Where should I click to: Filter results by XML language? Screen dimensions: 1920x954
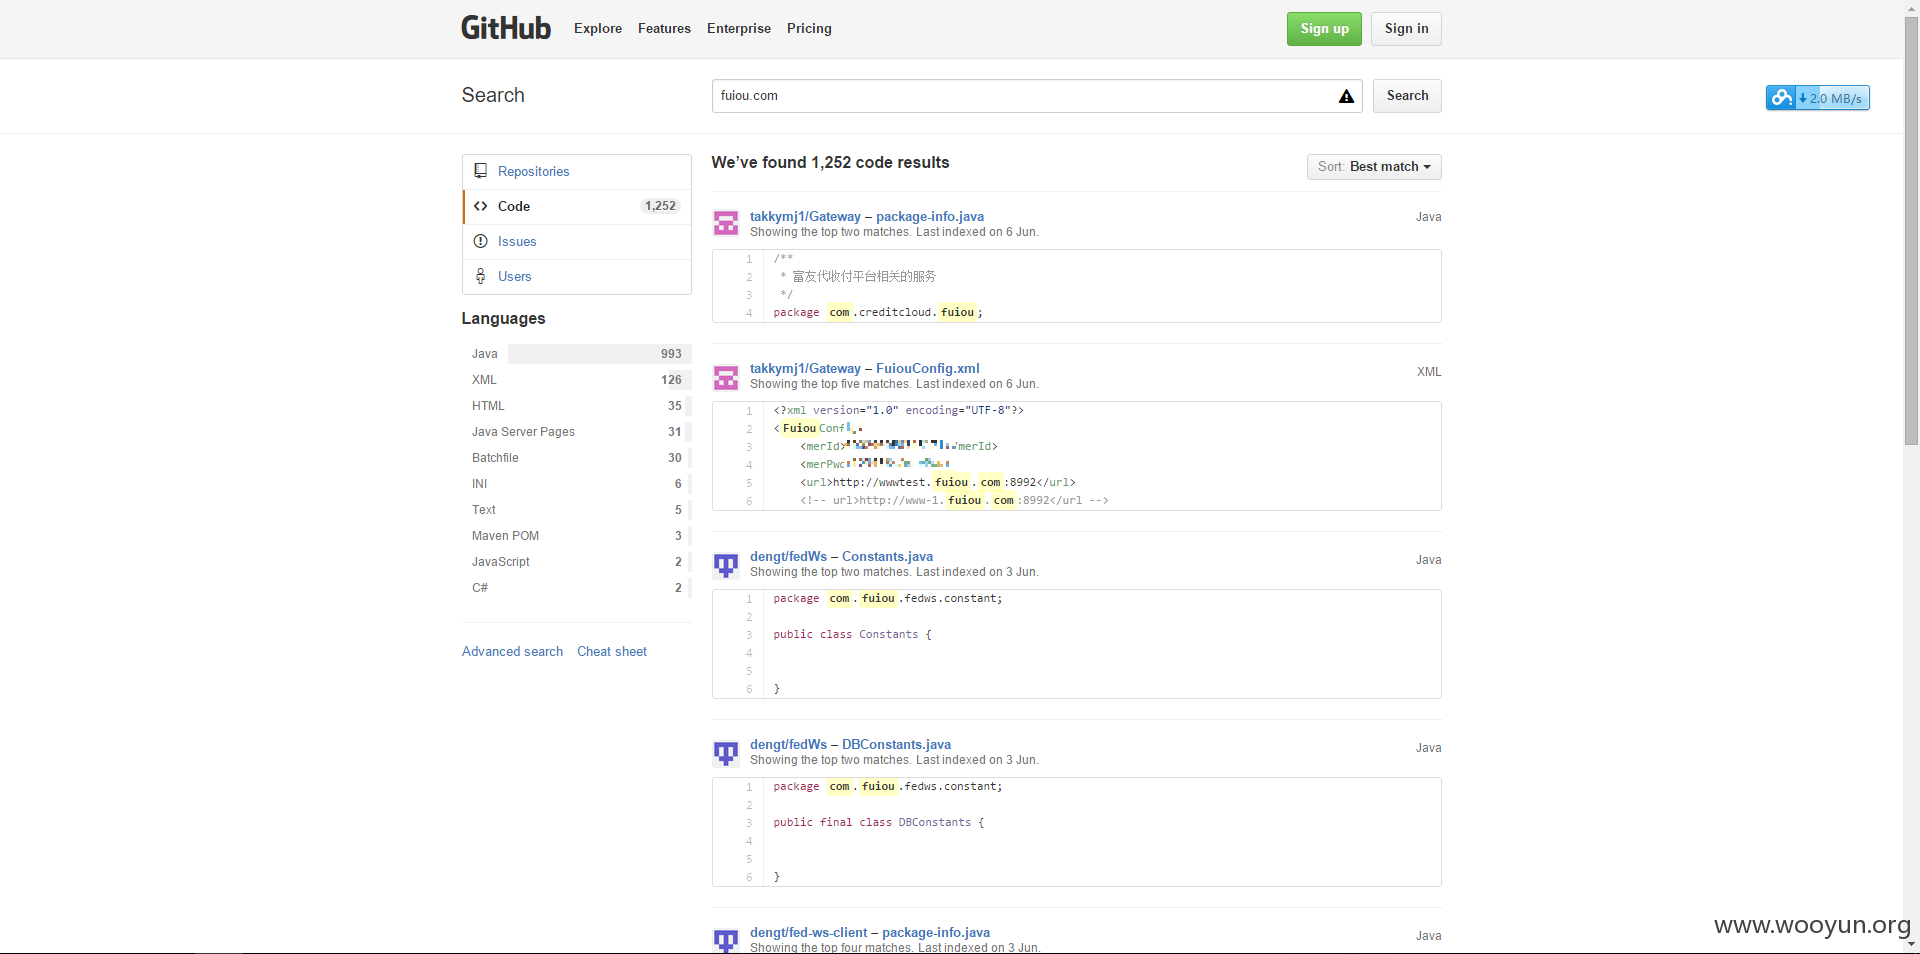pos(577,380)
